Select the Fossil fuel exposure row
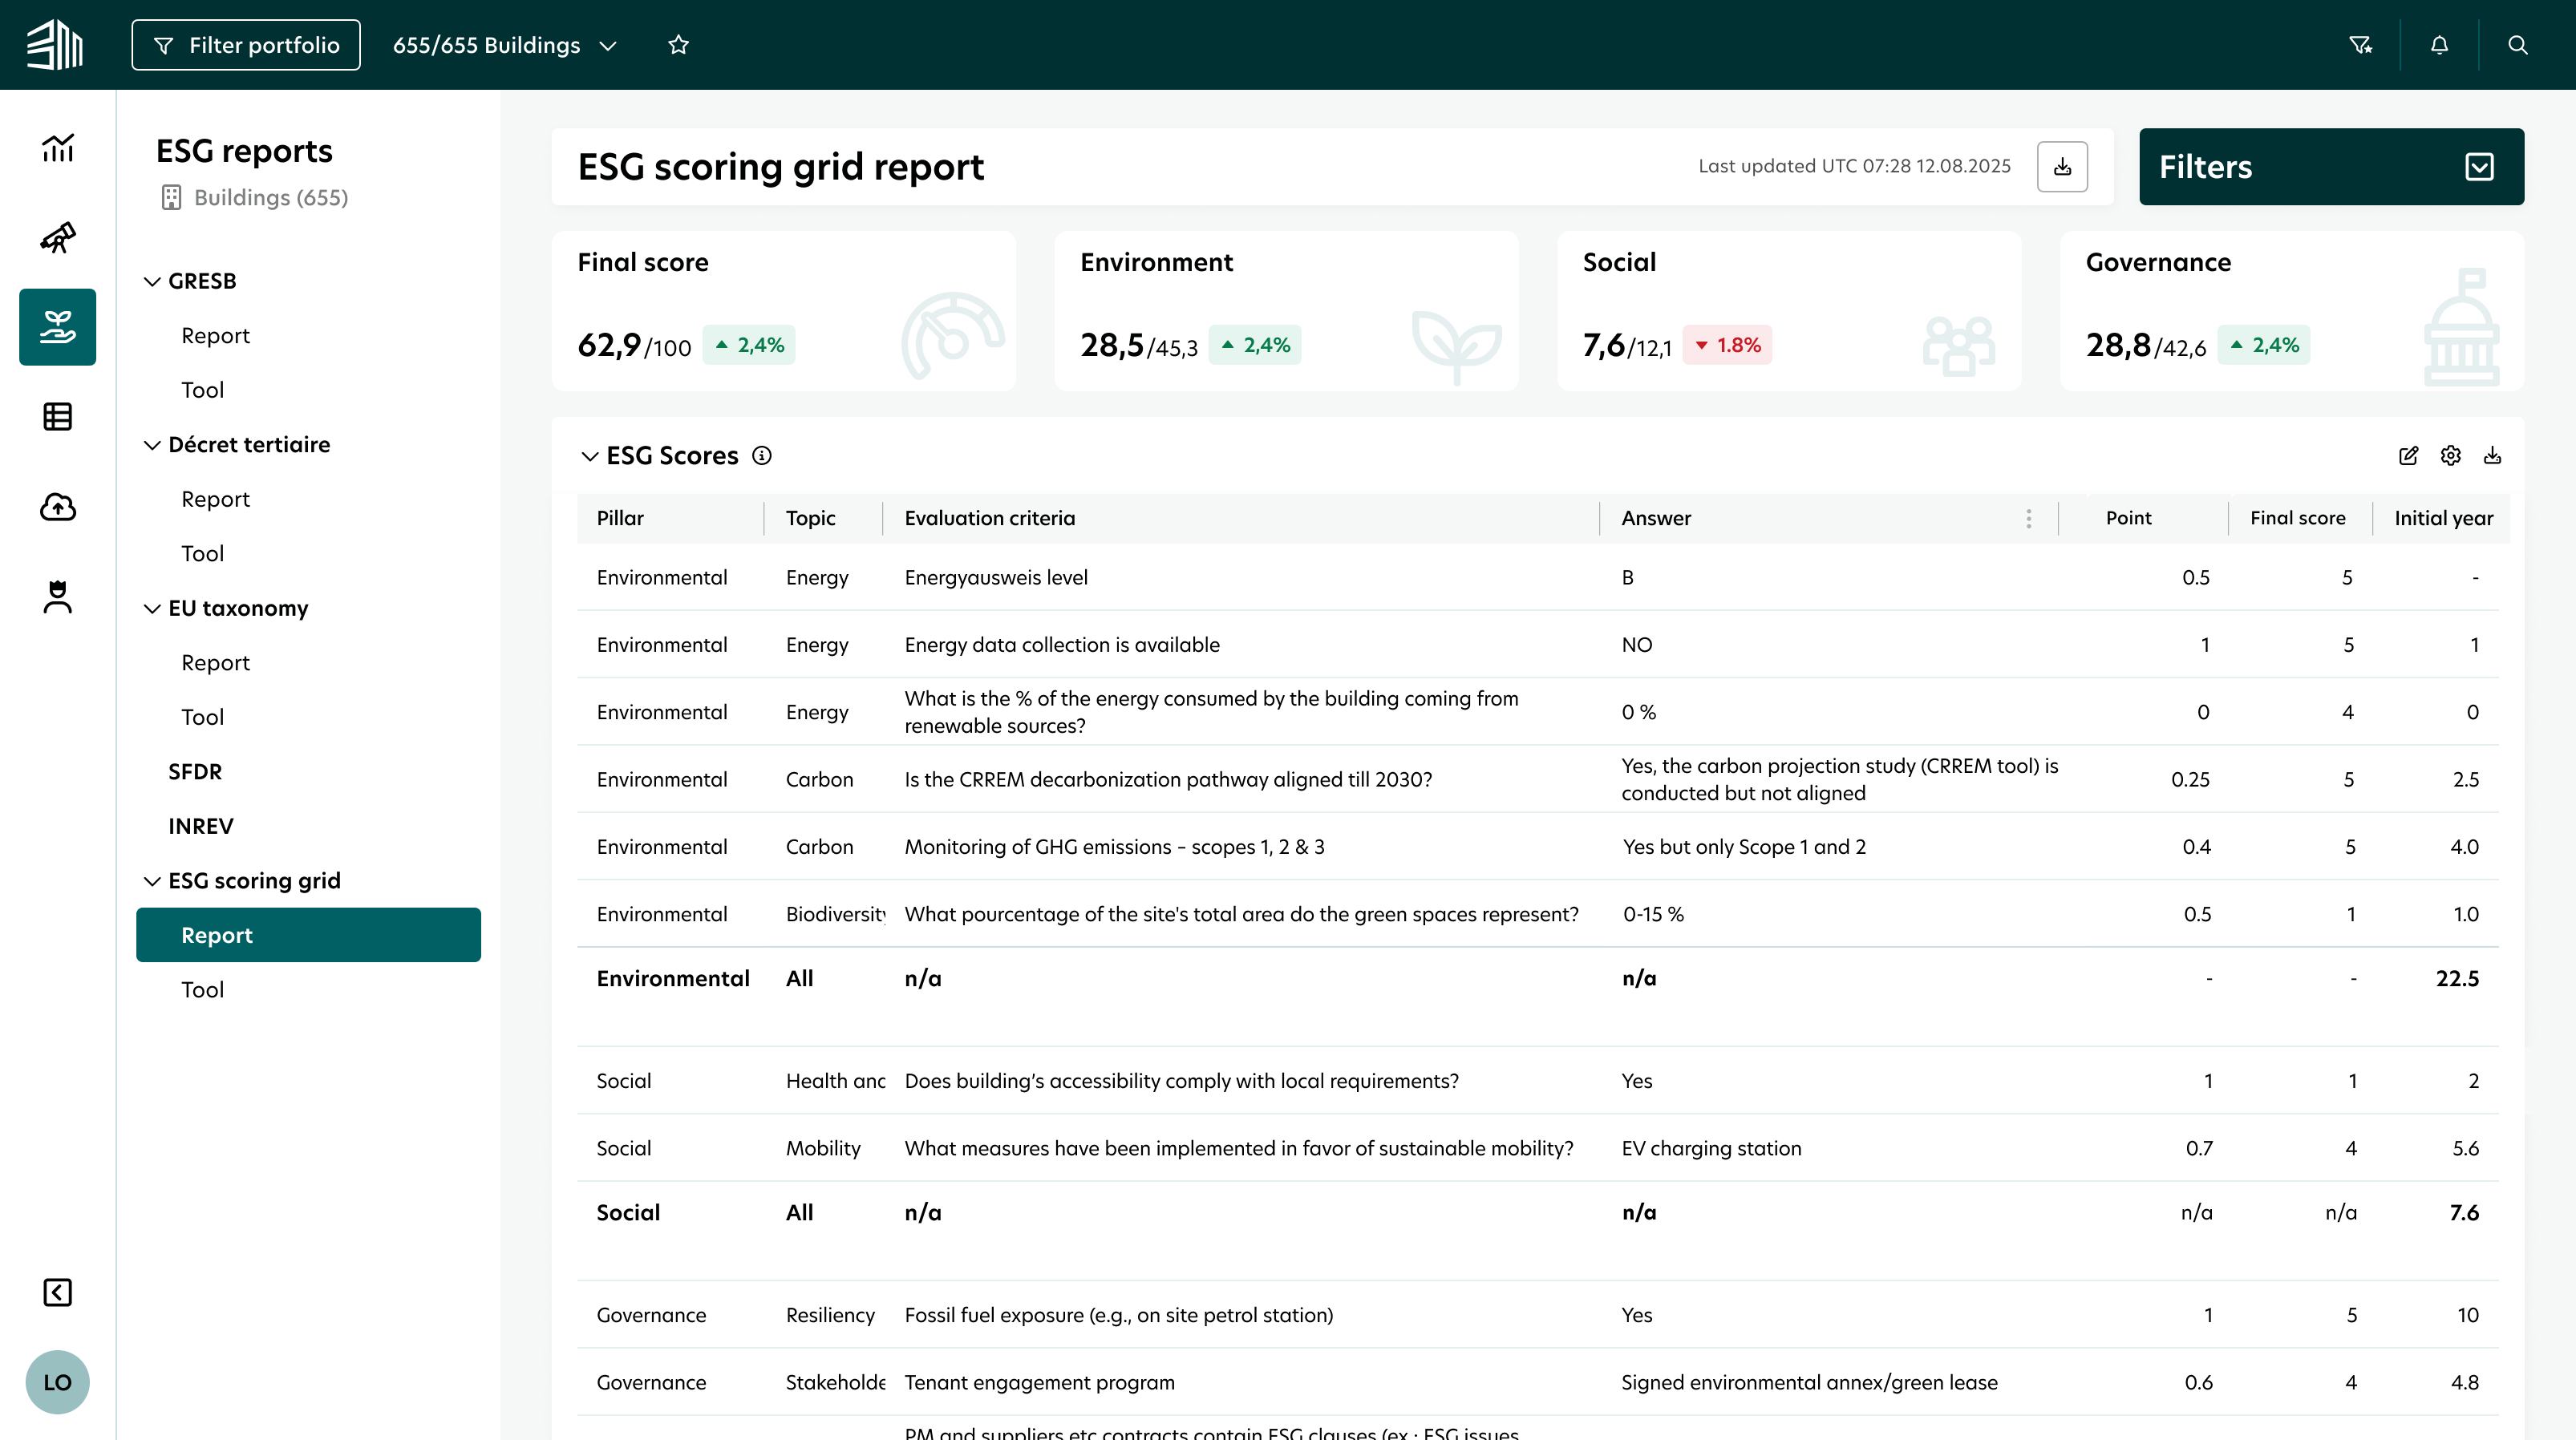 pos(1538,1315)
